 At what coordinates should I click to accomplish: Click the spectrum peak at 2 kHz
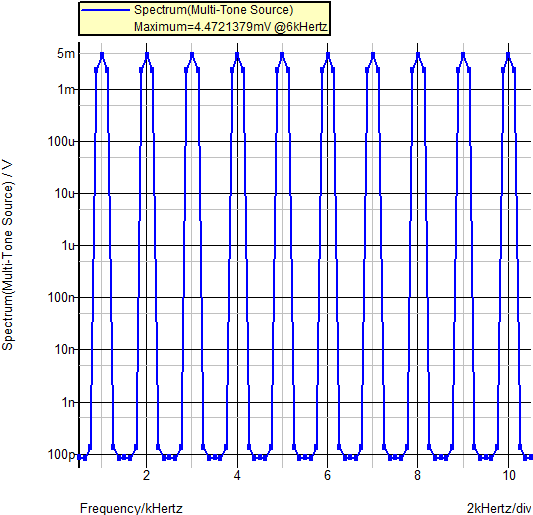click(147, 54)
